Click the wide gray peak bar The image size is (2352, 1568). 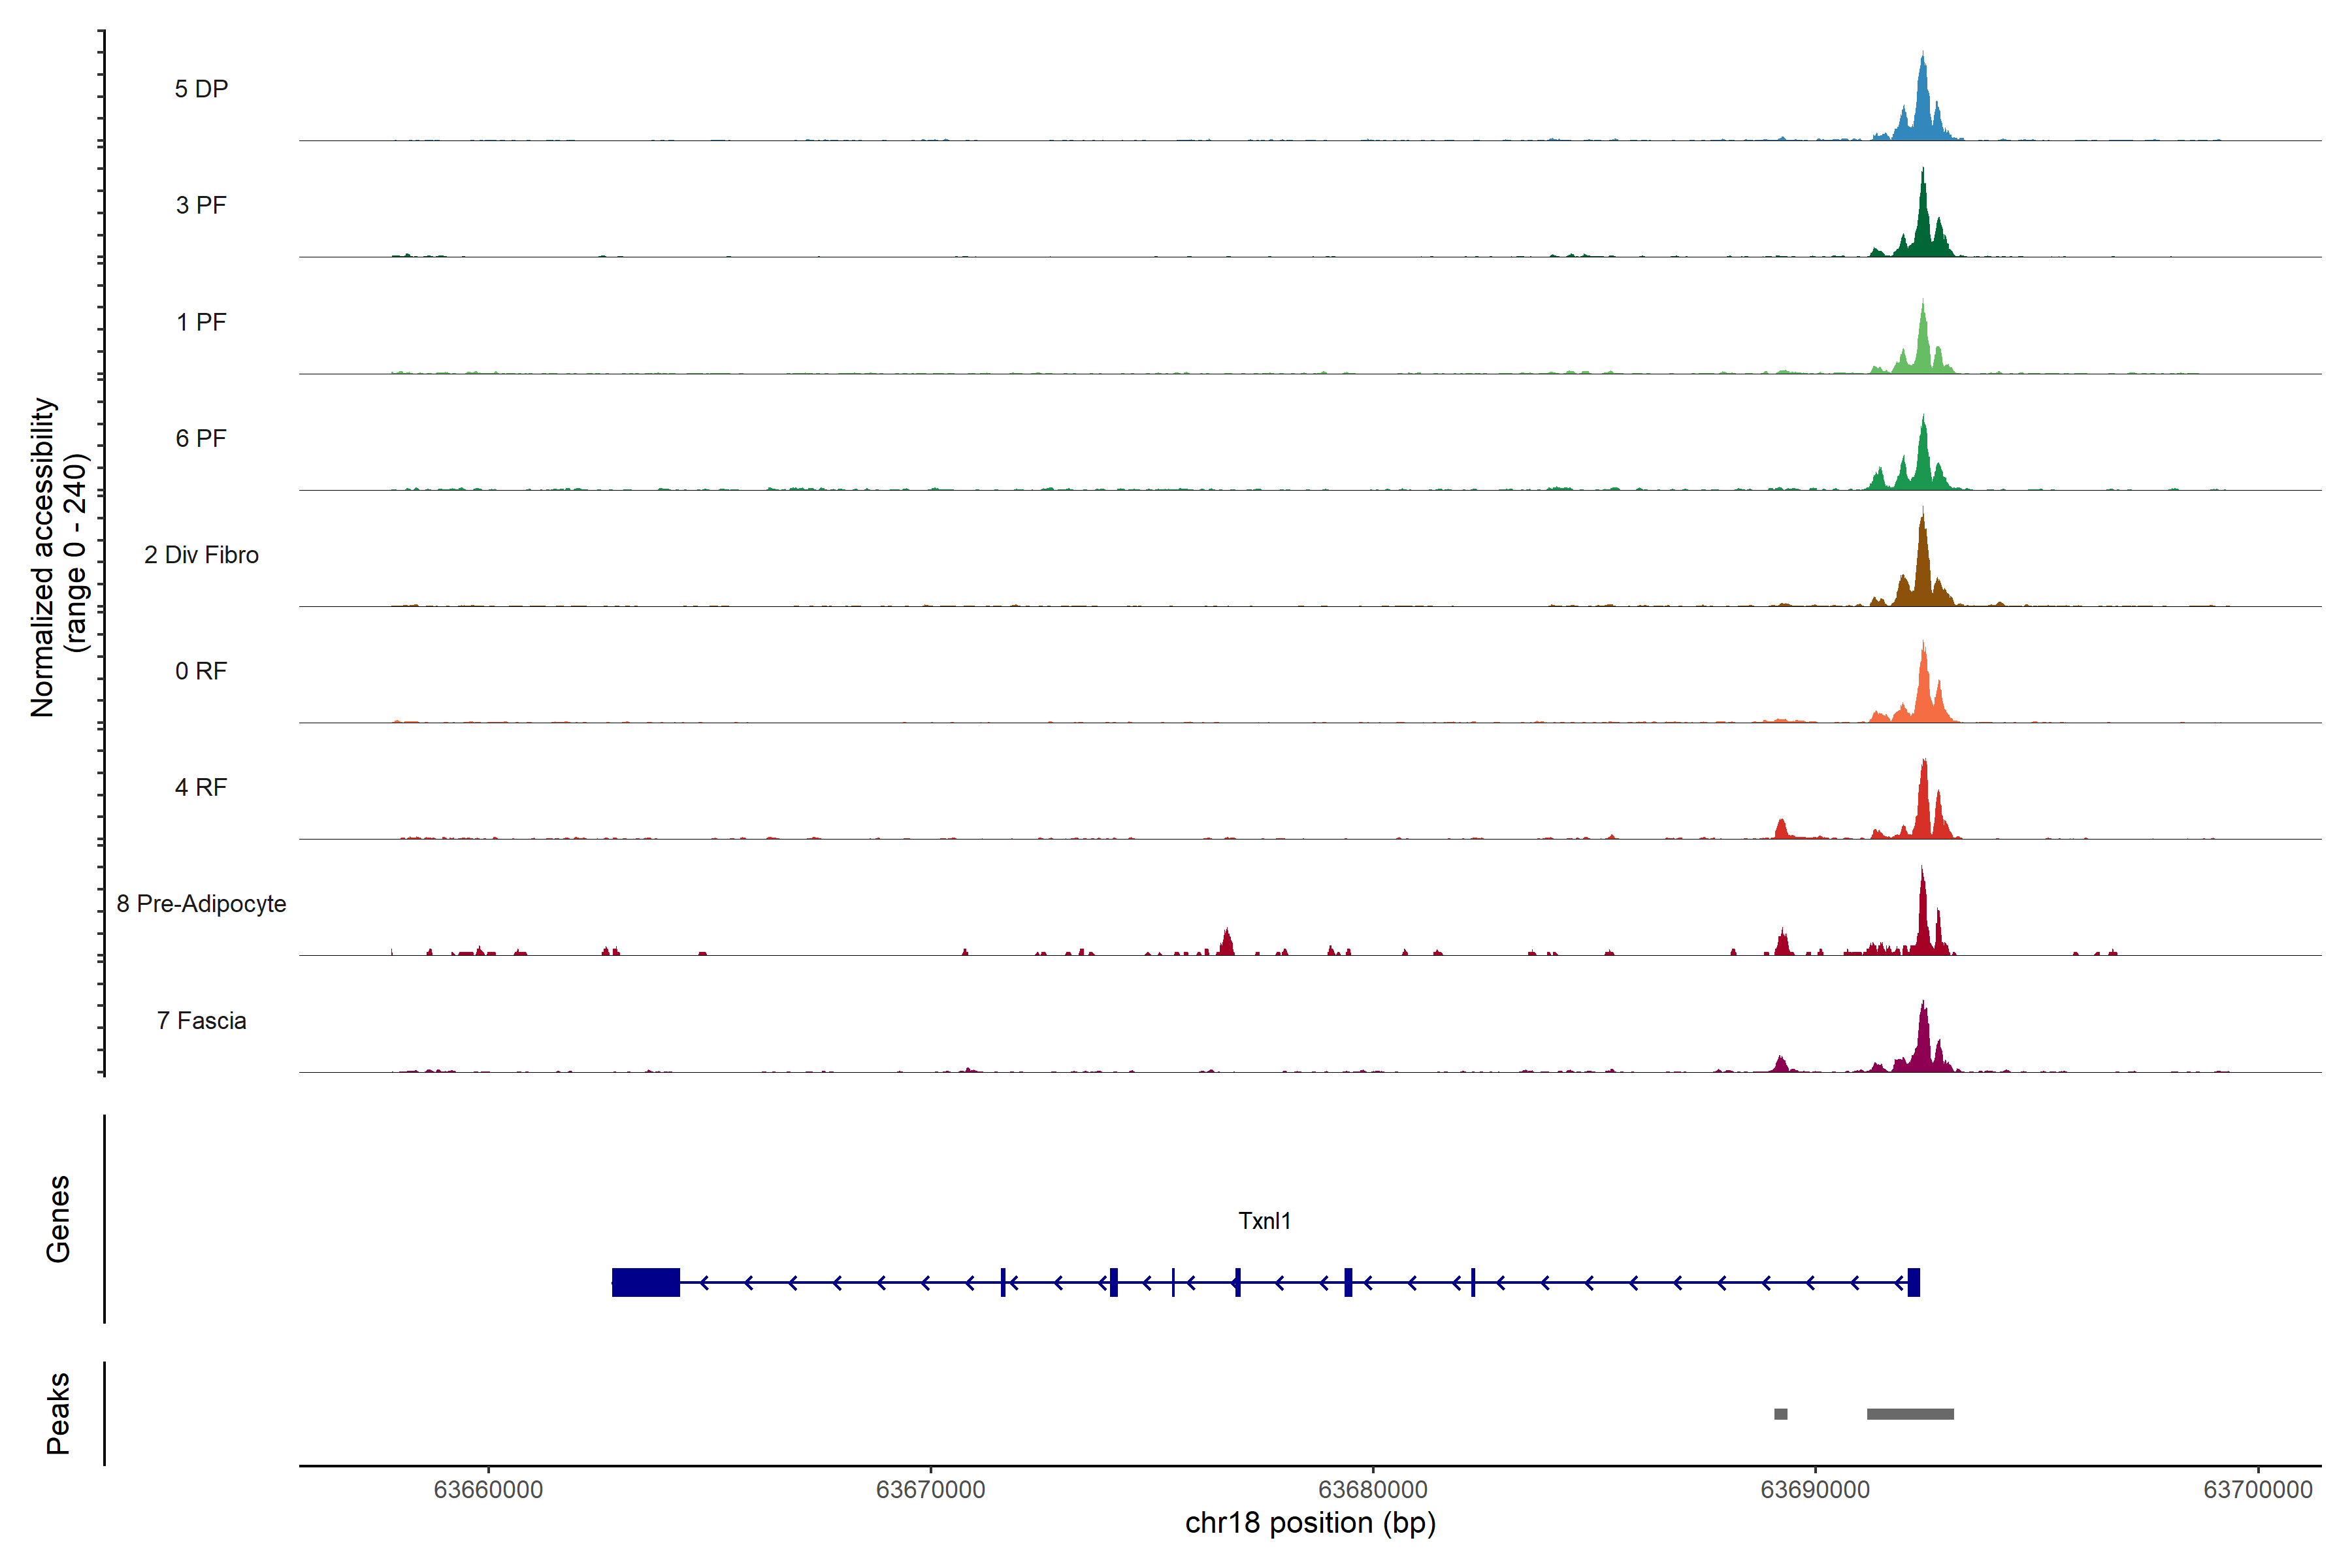[x=1910, y=1414]
